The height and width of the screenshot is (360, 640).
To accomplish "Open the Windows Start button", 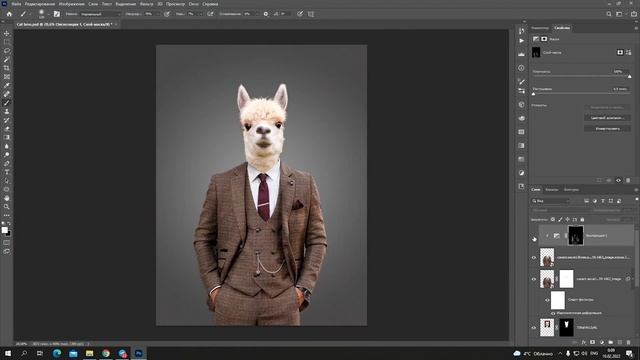I will coord(8,353).
